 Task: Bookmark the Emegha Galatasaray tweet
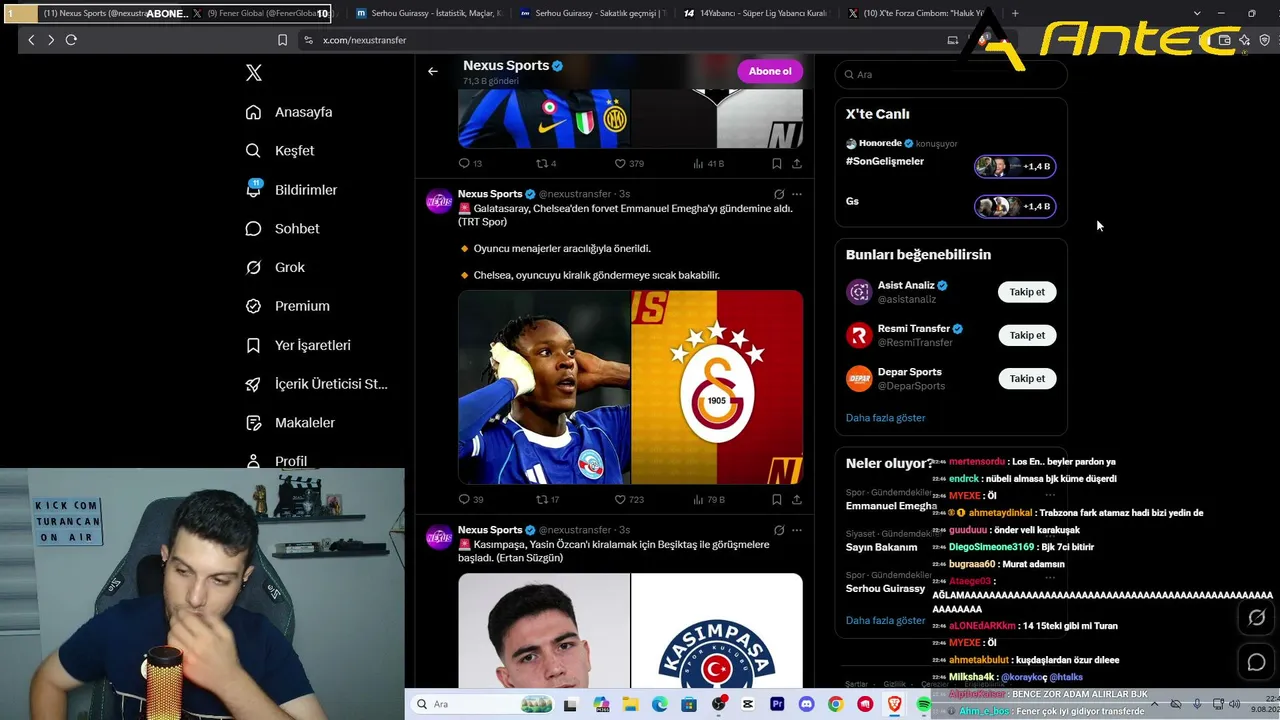click(x=777, y=499)
